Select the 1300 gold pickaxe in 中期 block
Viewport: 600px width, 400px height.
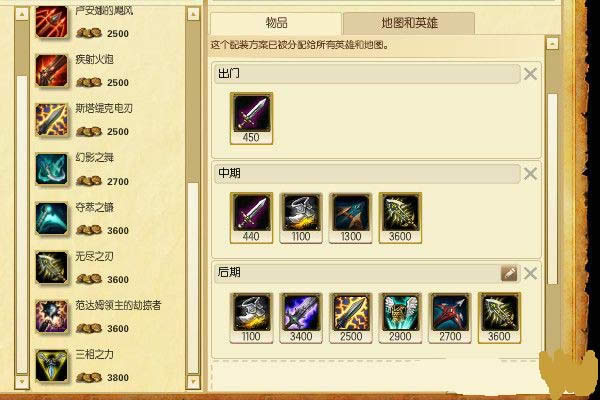pyautogui.click(x=351, y=218)
